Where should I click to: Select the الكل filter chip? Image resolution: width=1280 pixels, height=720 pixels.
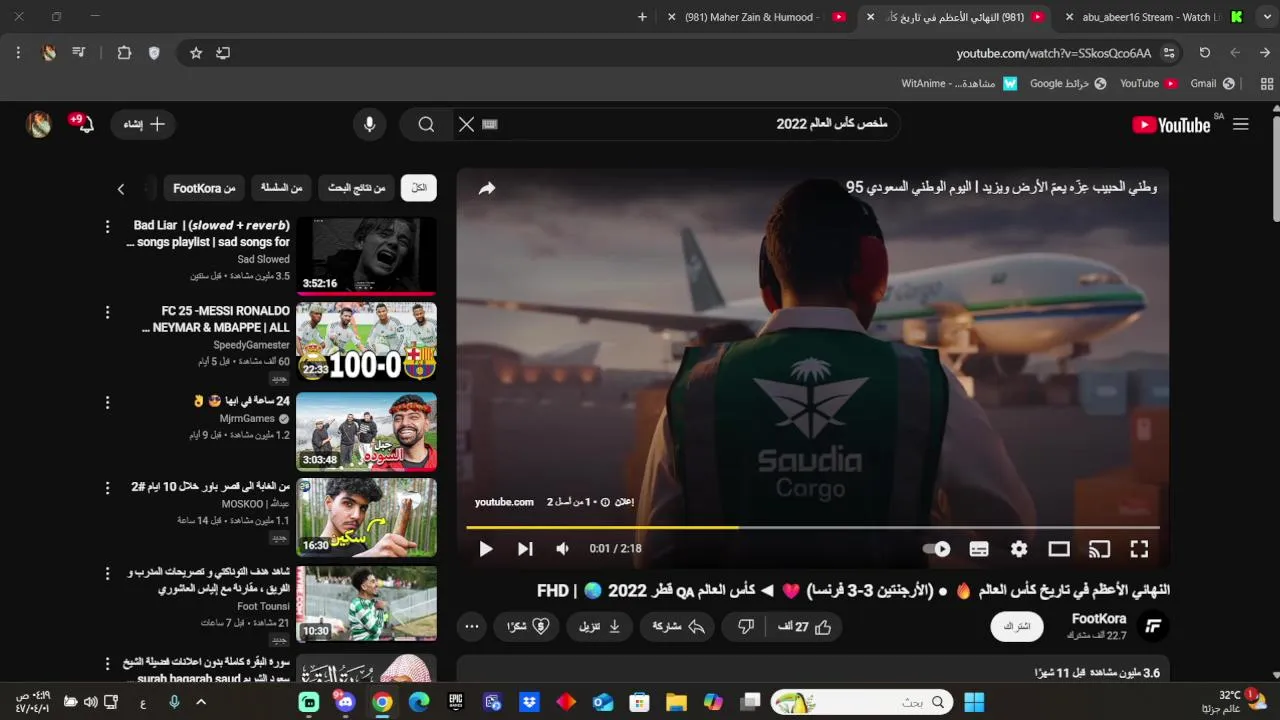point(419,188)
